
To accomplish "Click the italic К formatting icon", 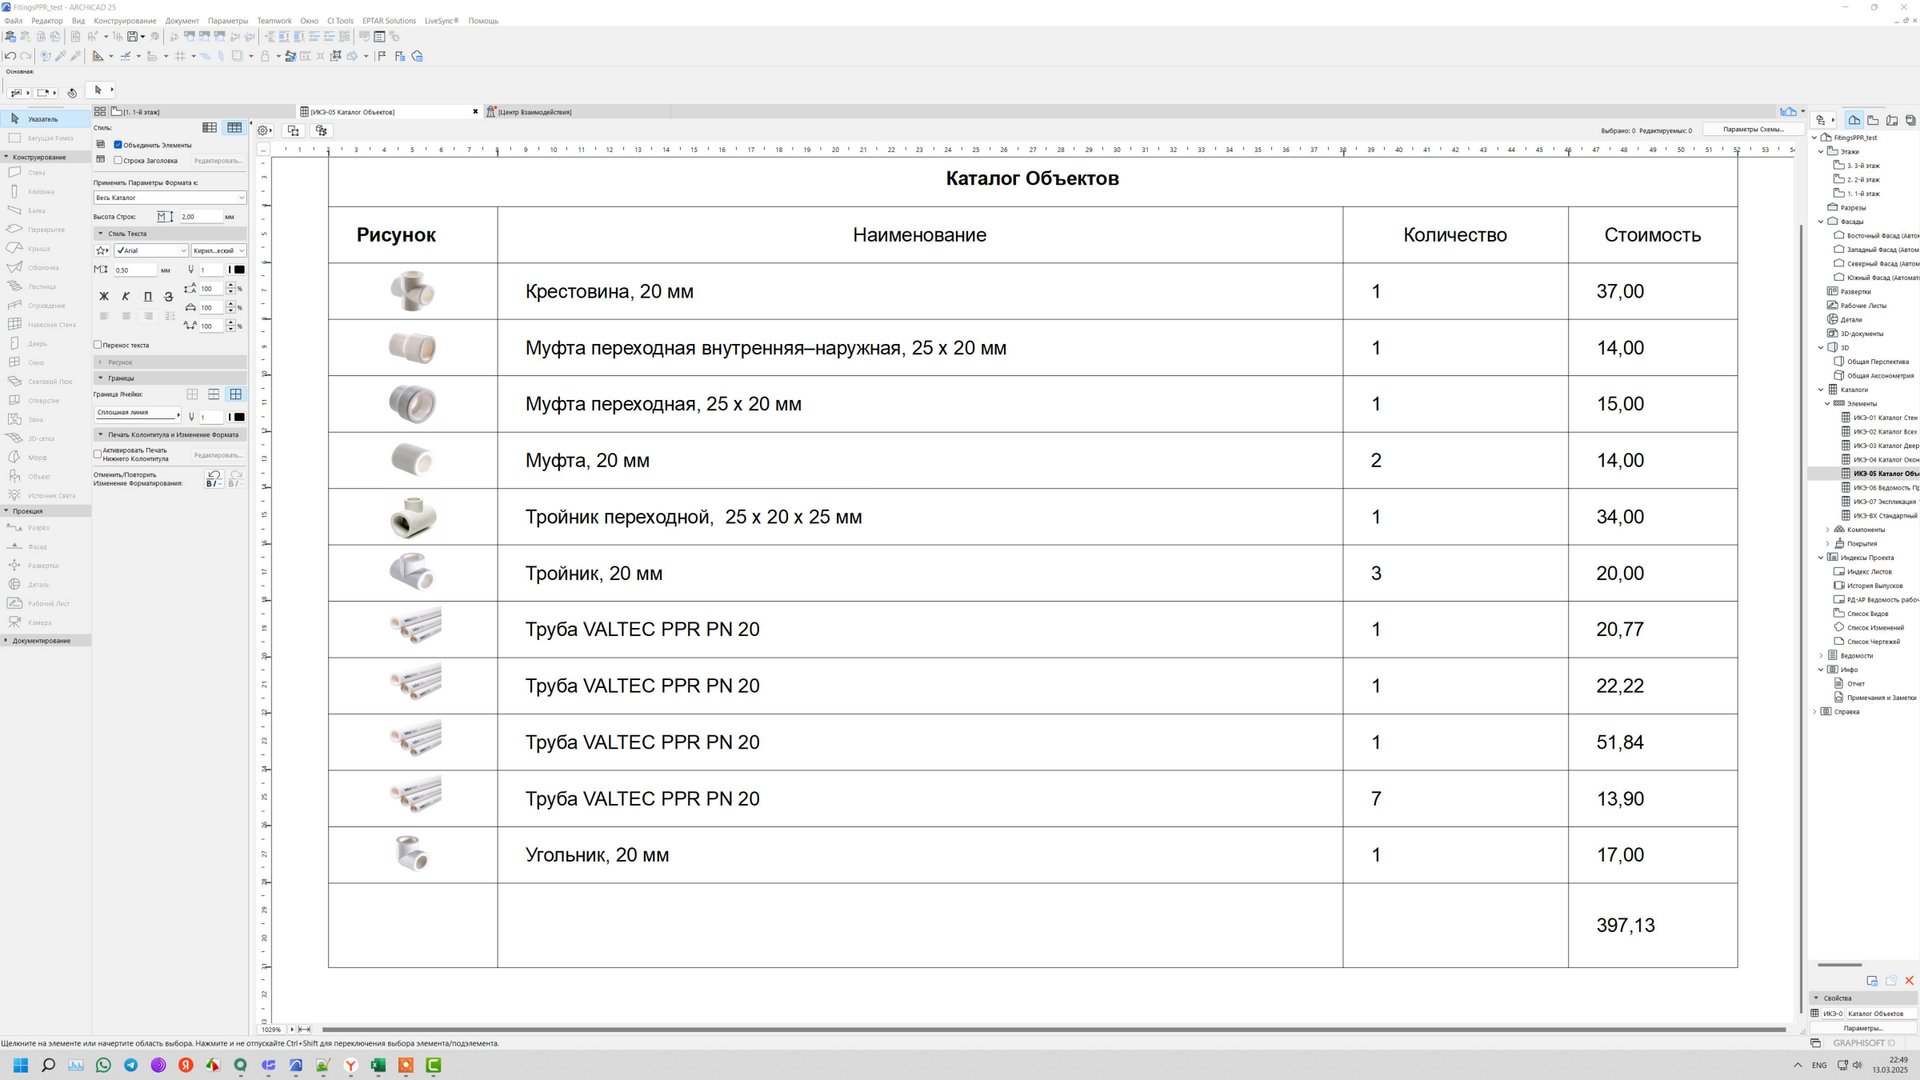I will (x=126, y=296).
